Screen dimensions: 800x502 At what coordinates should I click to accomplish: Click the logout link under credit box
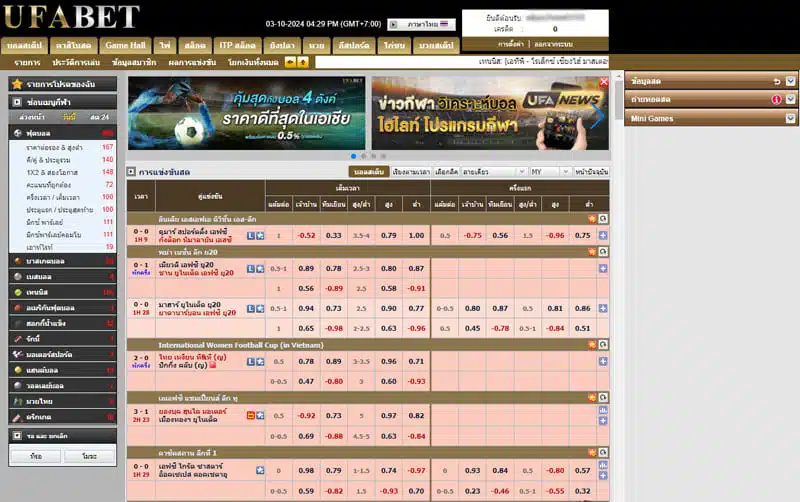553,44
